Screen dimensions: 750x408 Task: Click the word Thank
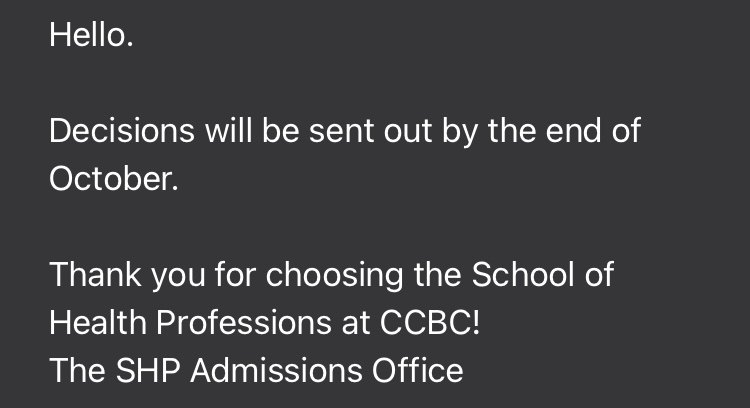(x=96, y=275)
